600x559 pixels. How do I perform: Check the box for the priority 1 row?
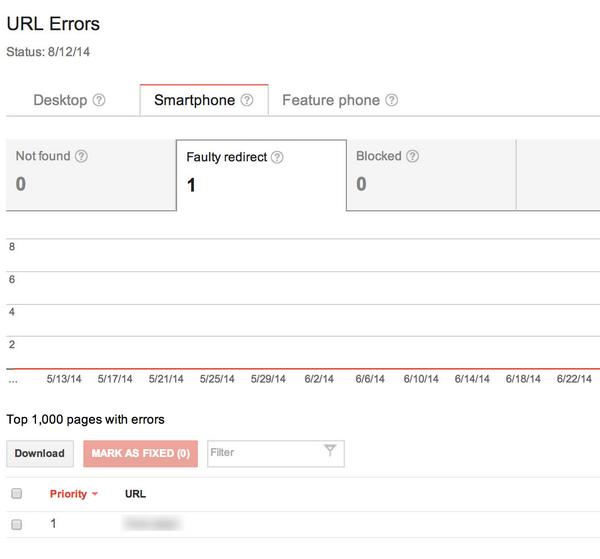coord(16,524)
